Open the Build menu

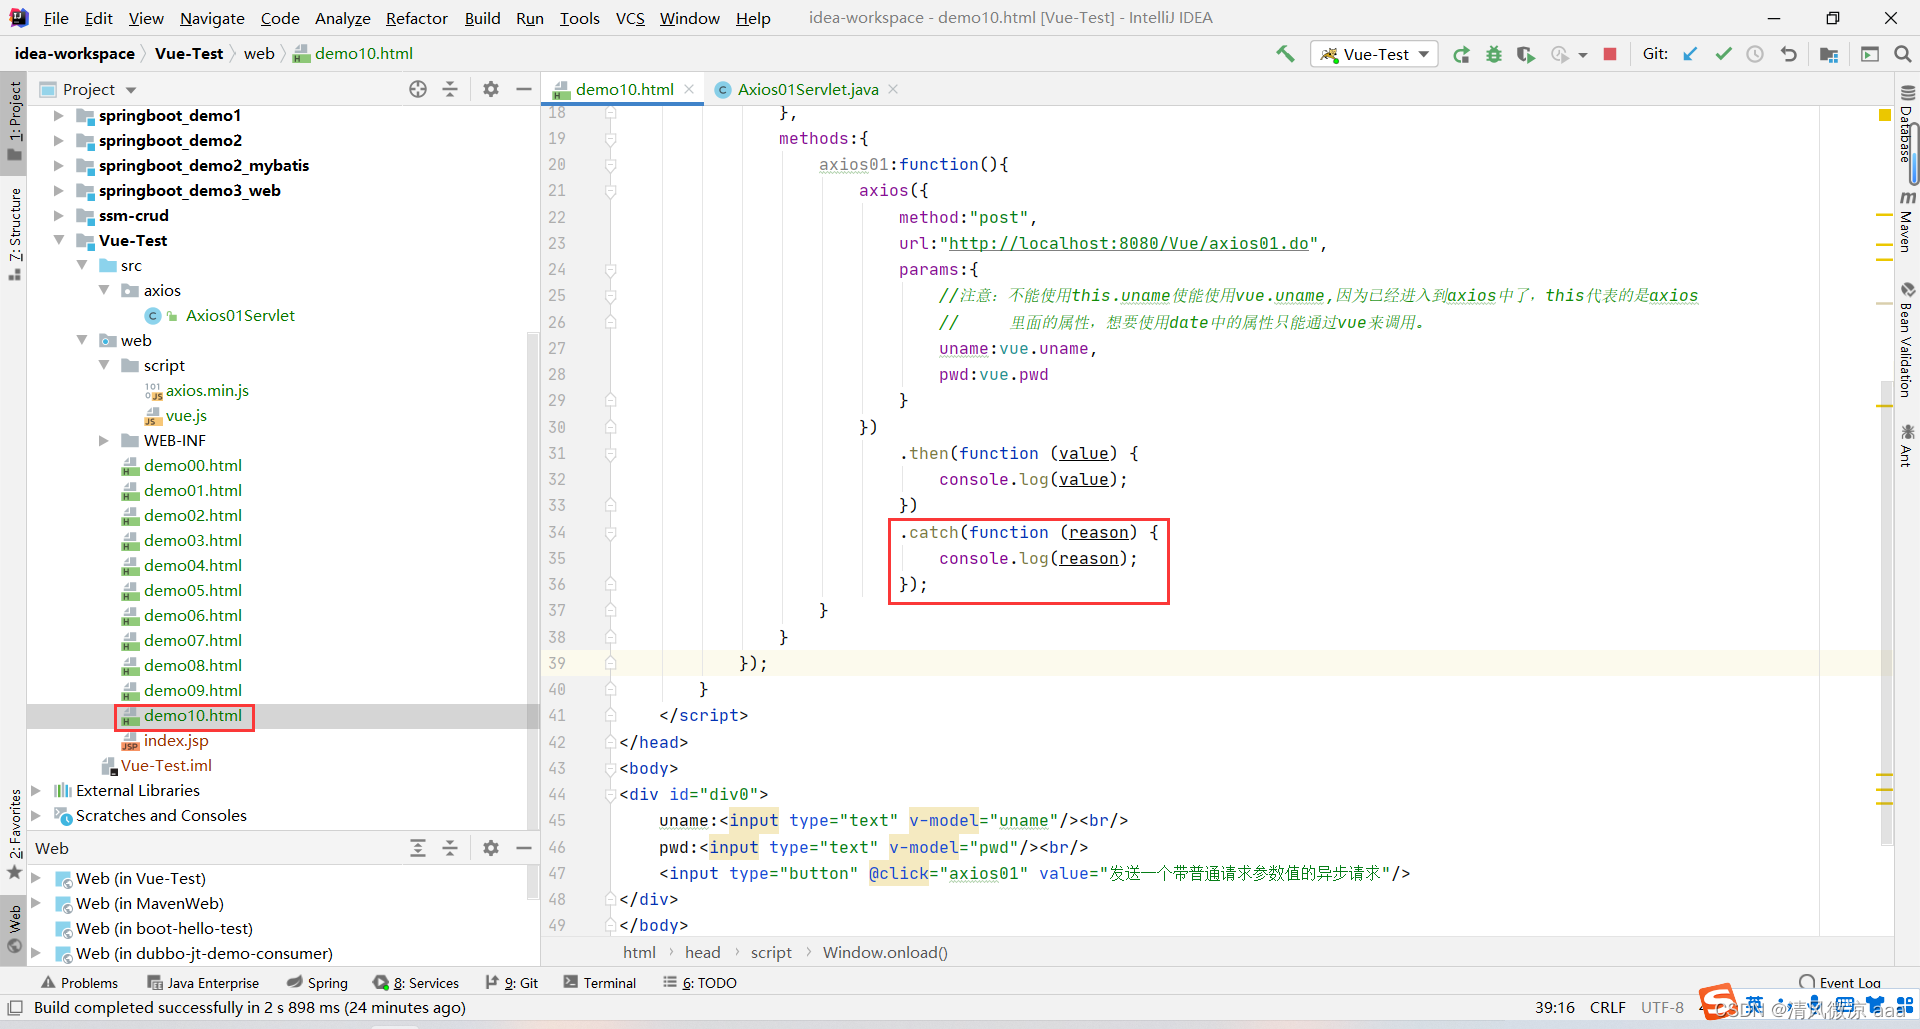(482, 18)
